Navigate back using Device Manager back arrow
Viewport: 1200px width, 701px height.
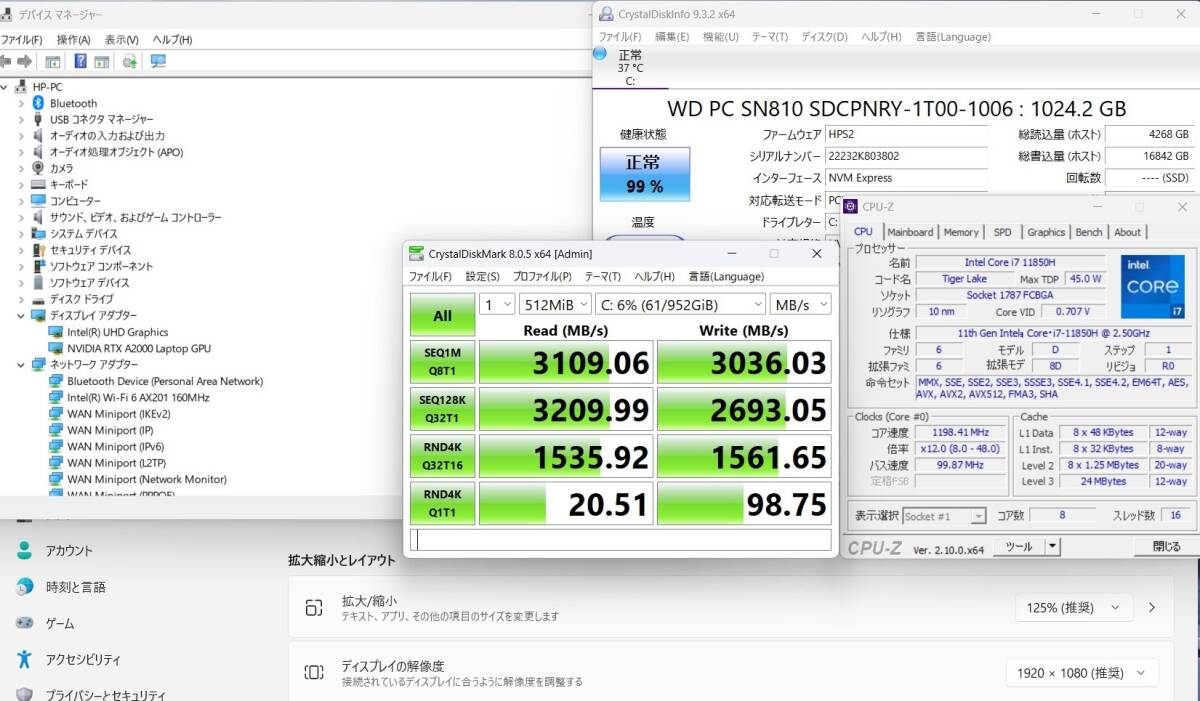(x=8, y=61)
